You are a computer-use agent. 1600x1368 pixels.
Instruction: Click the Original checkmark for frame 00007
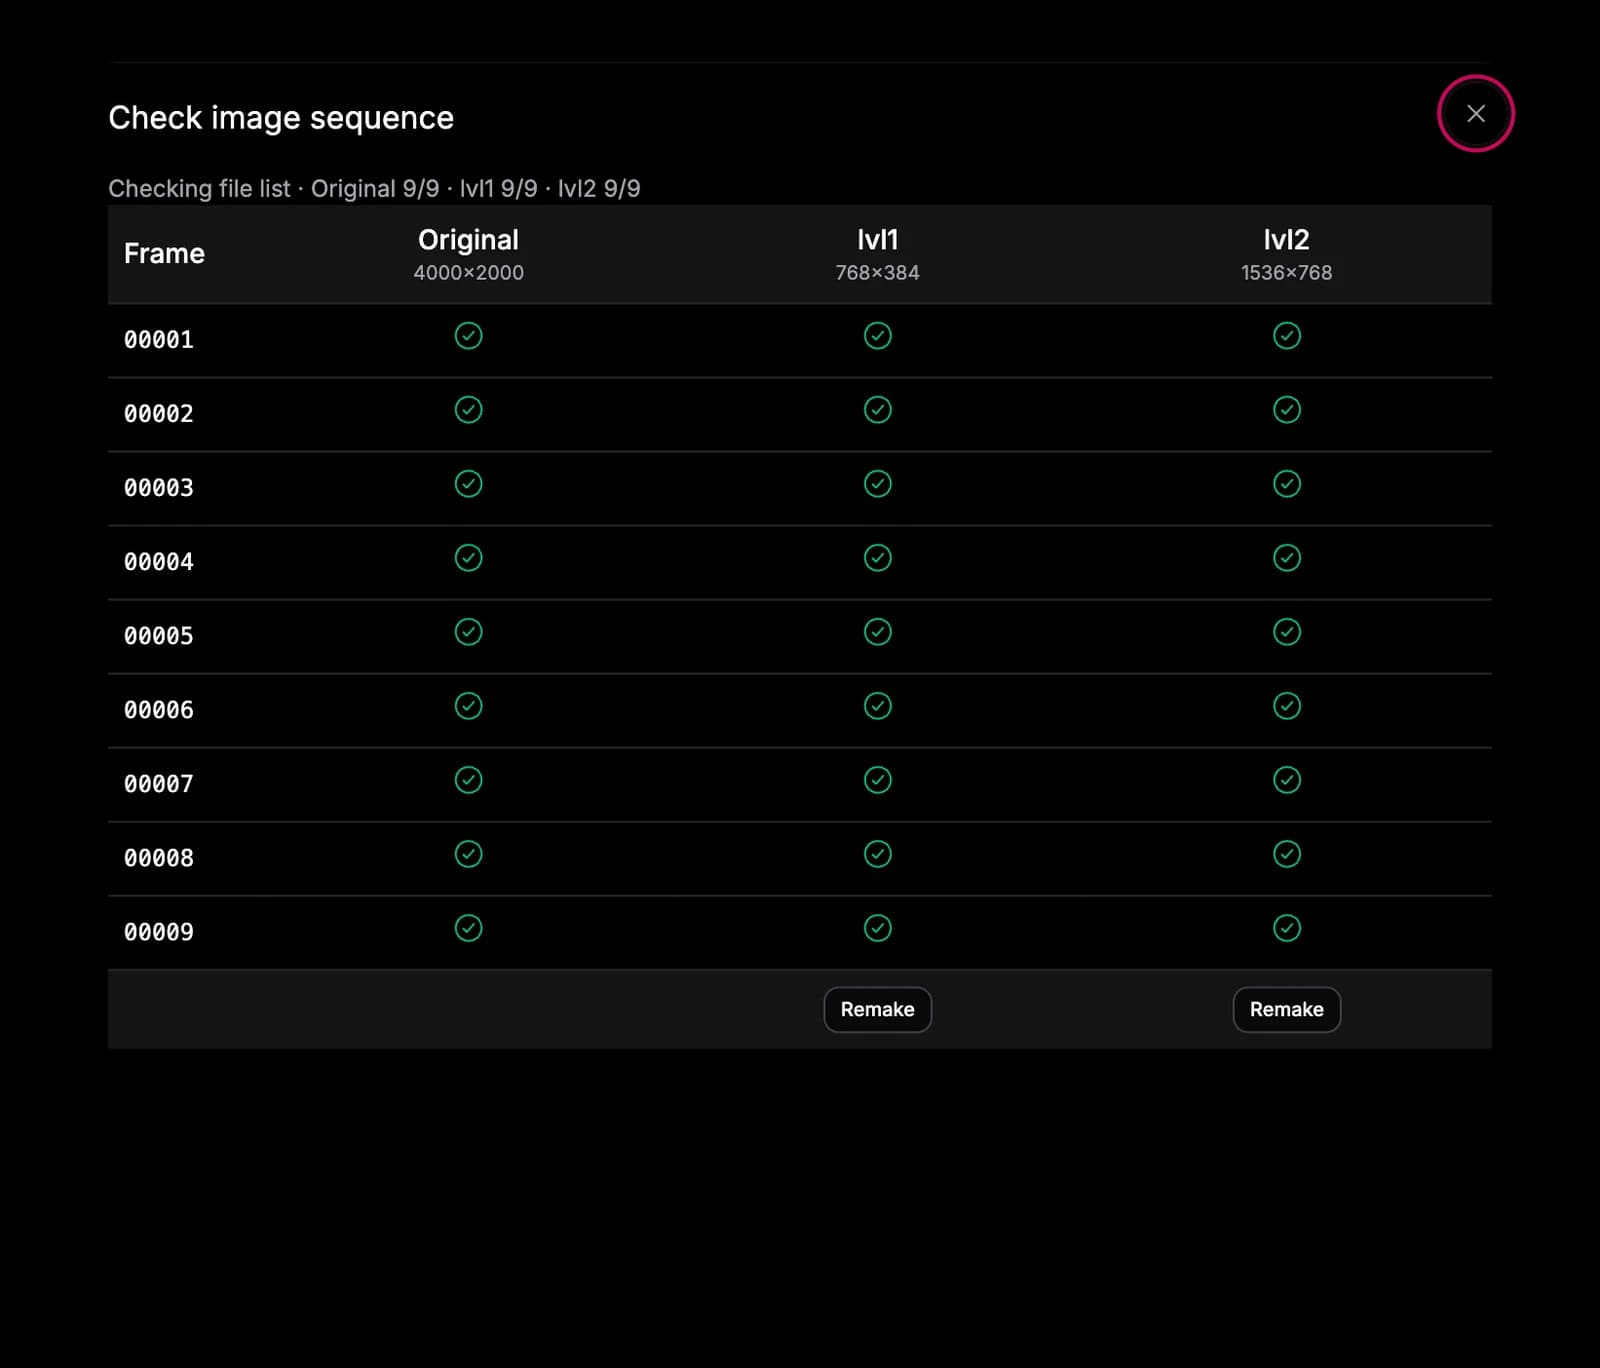pyautogui.click(x=468, y=780)
